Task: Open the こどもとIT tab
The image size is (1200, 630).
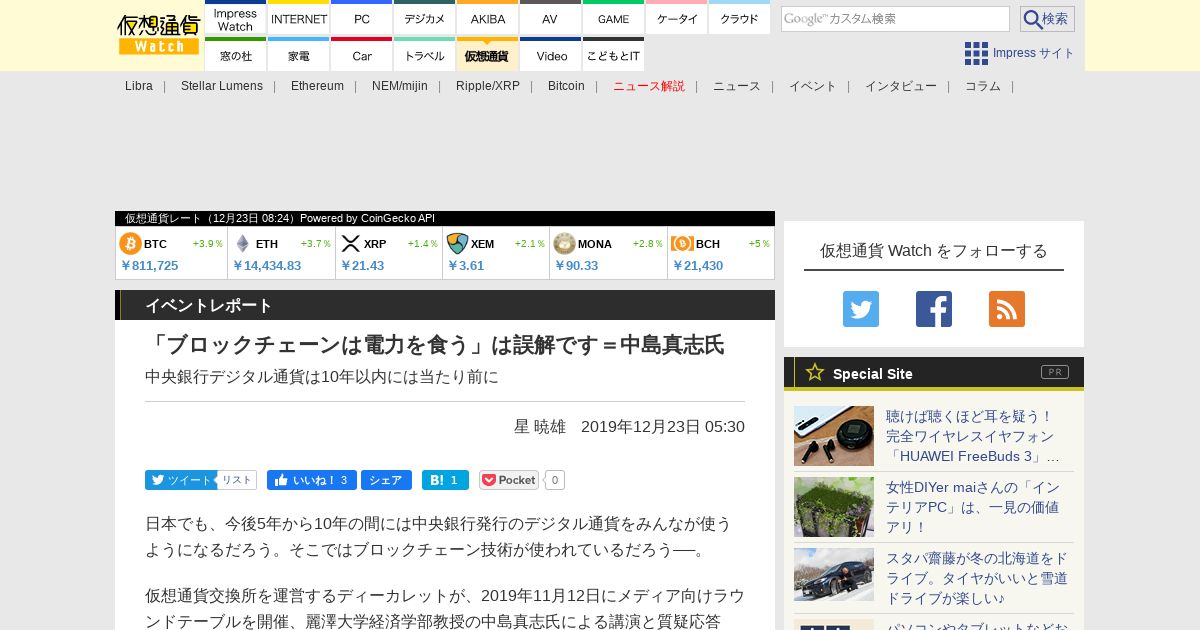Action: [x=613, y=56]
